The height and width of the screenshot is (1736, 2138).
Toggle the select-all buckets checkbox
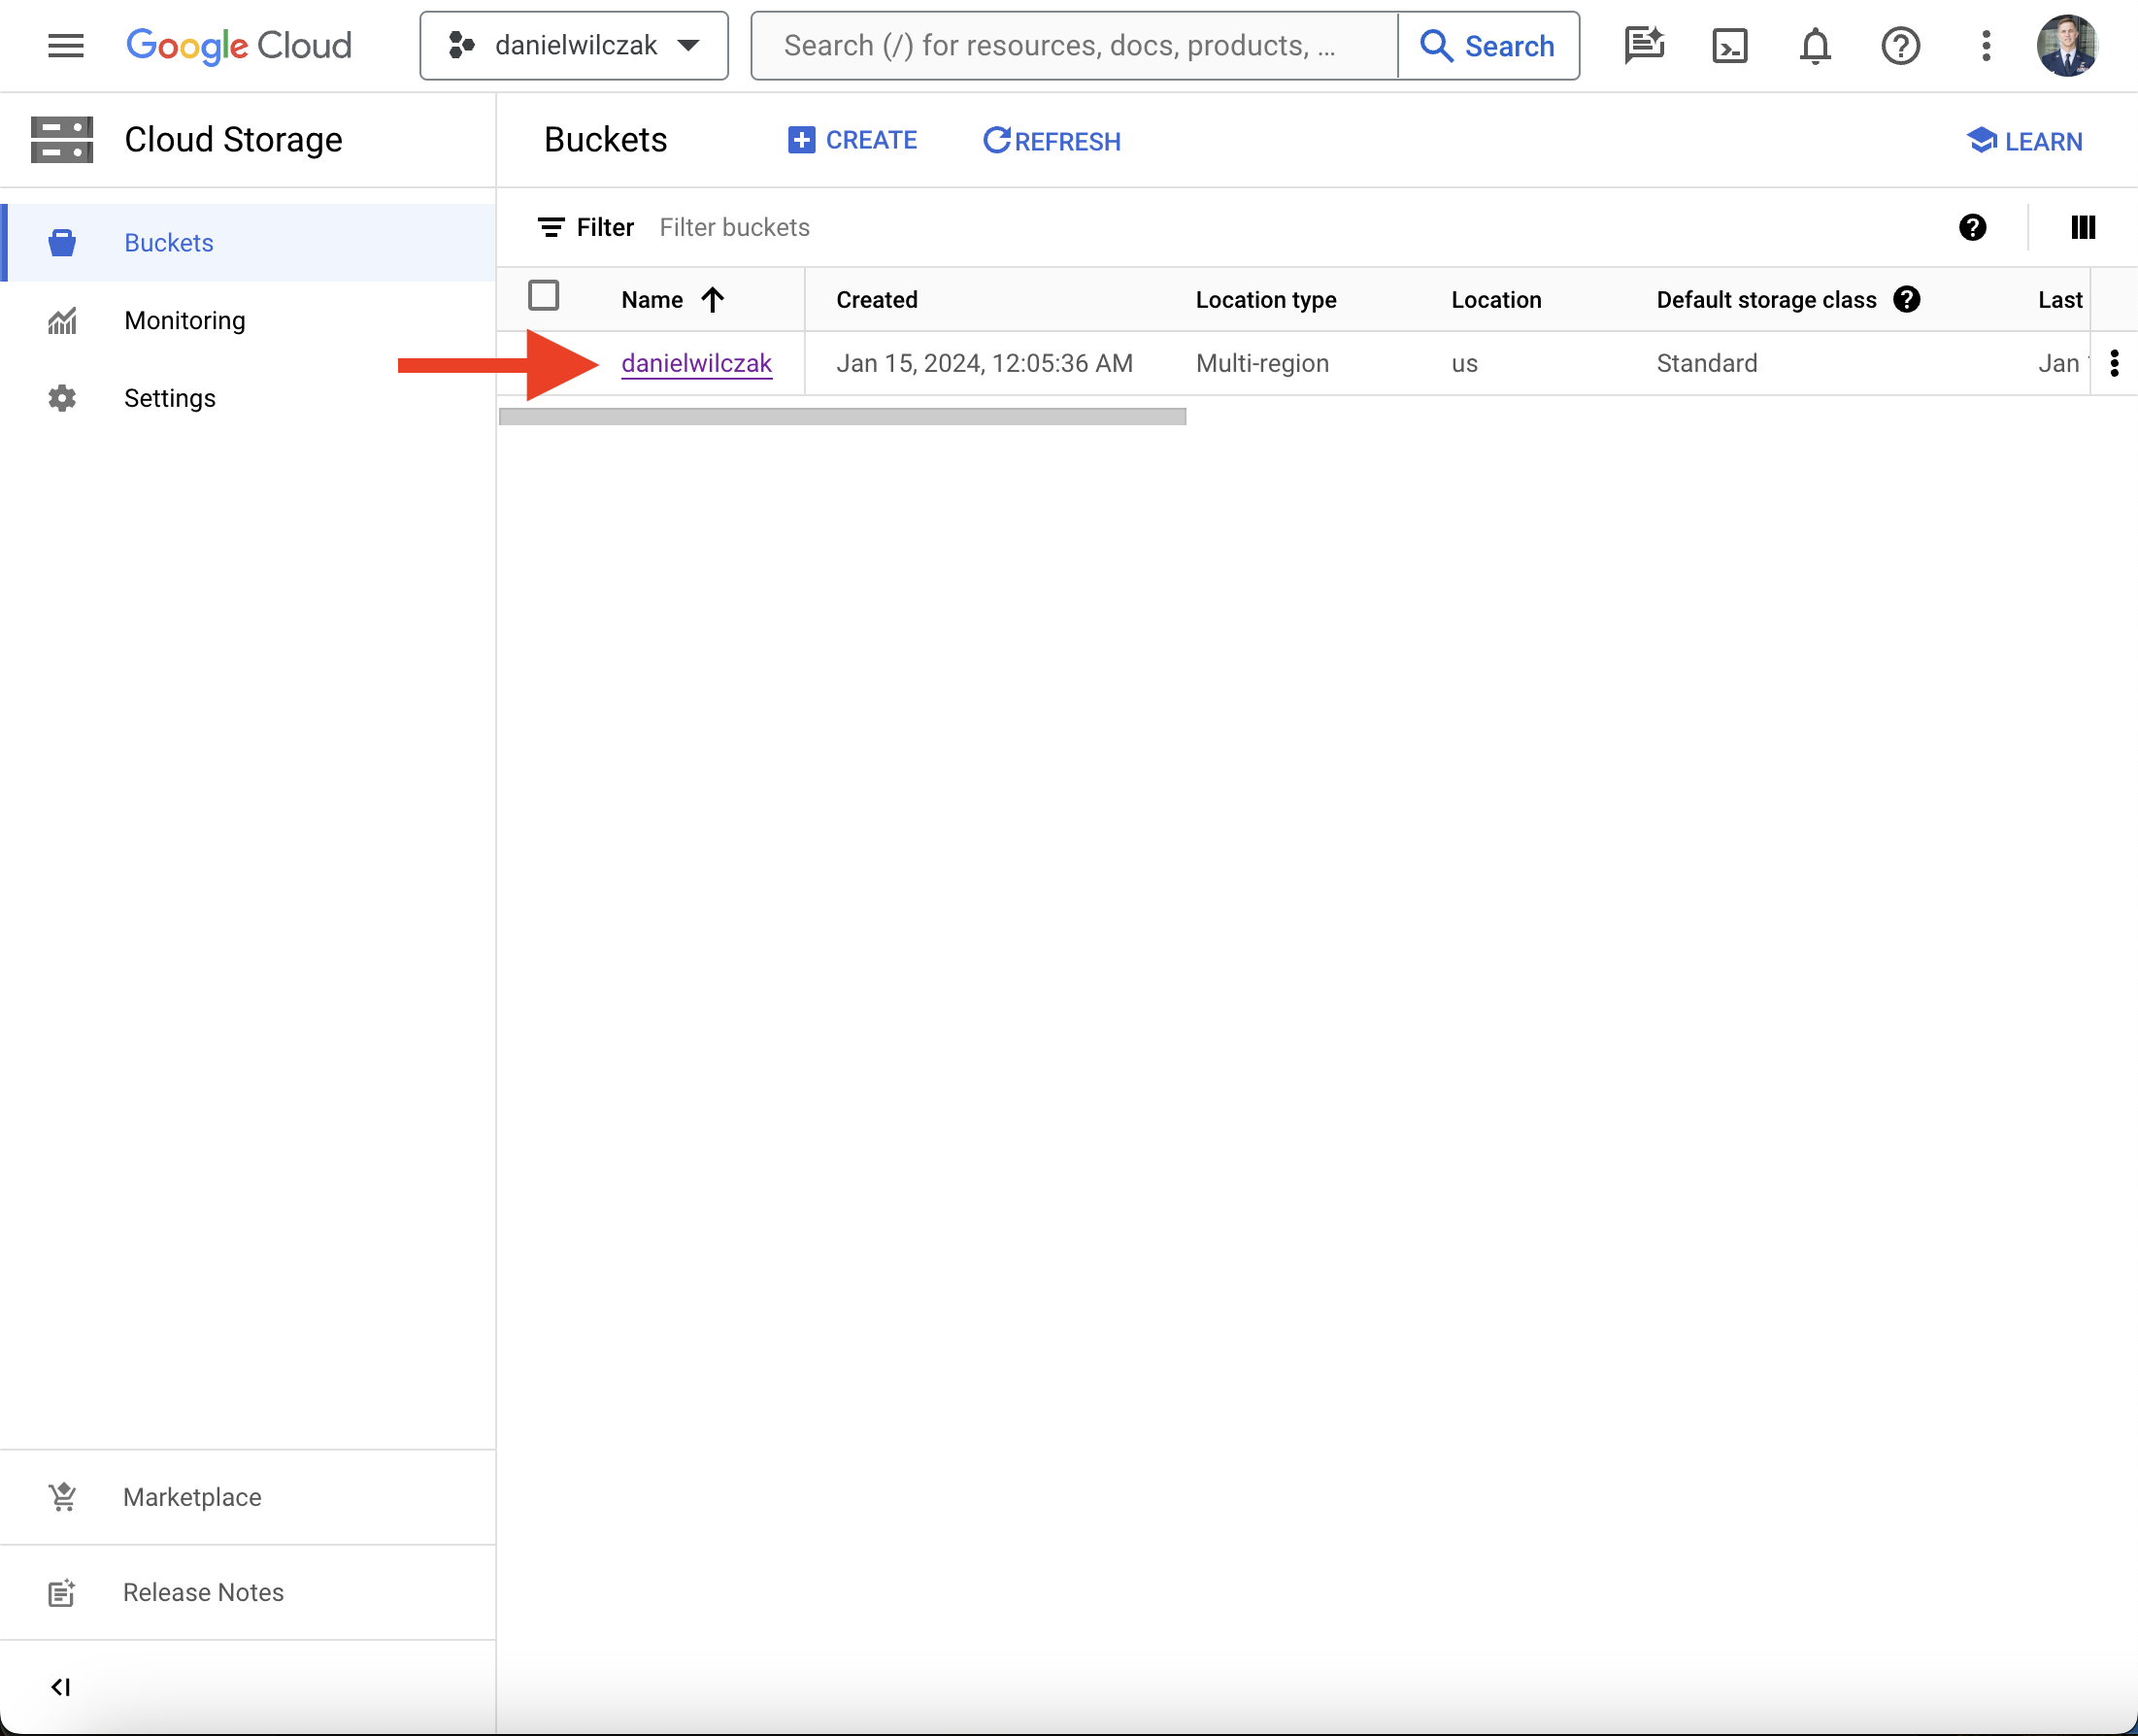pyautogui.click(x=543, y=296)
